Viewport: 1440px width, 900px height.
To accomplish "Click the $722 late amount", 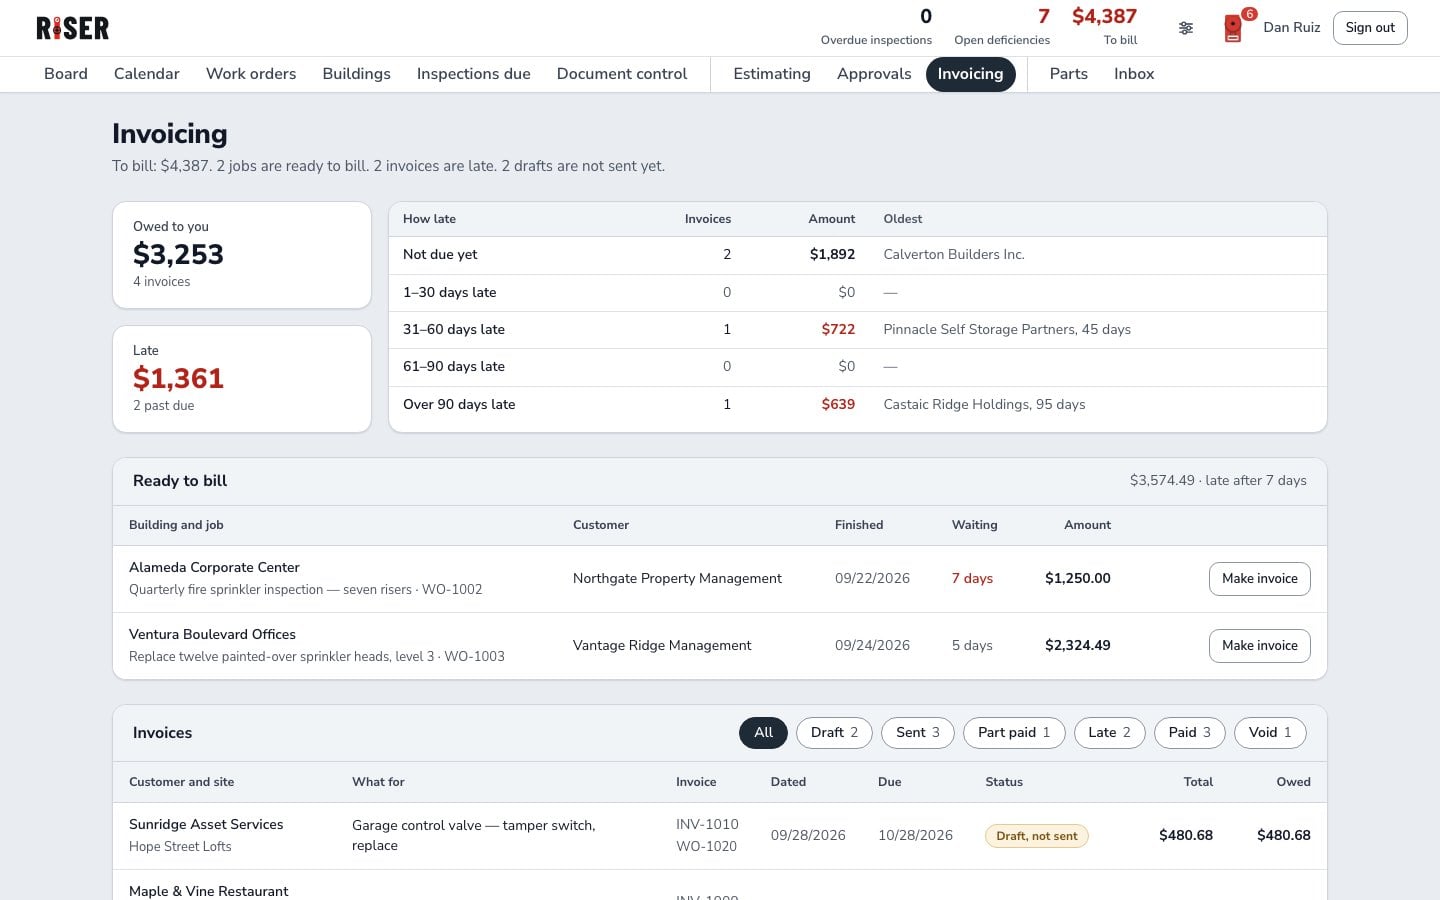I will [838, 329].
